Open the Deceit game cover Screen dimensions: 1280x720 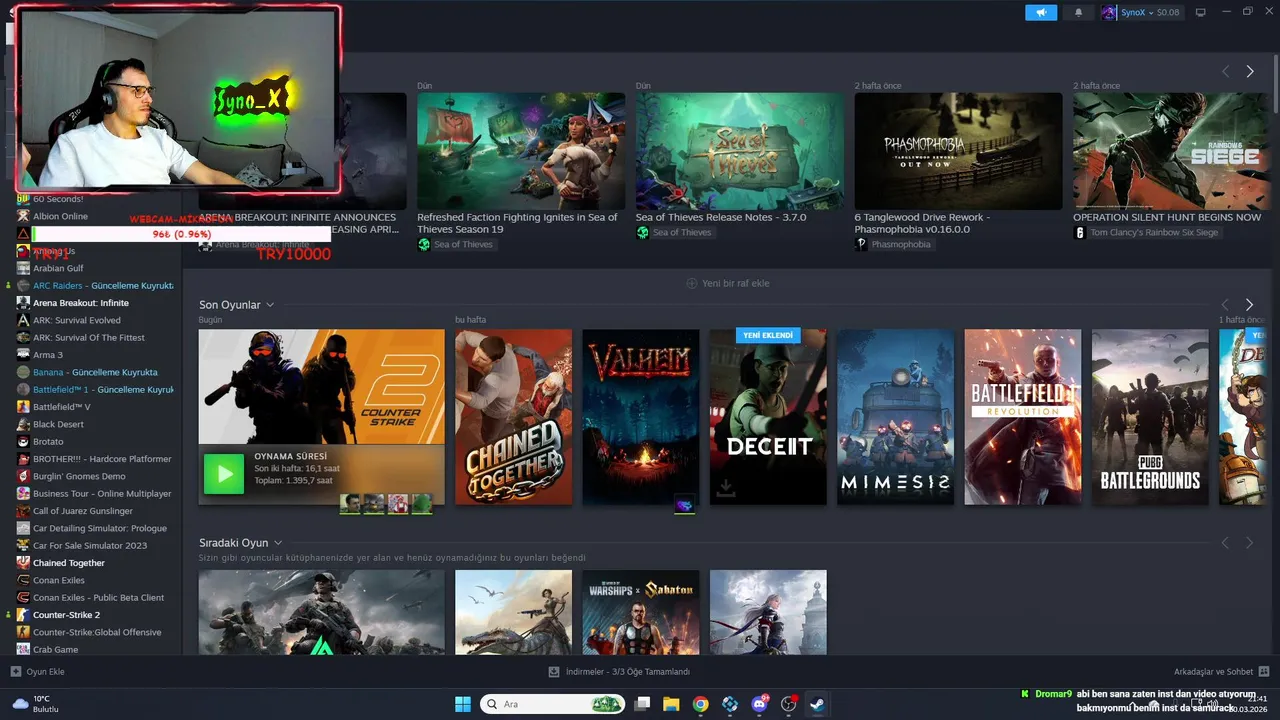(768, 417)
